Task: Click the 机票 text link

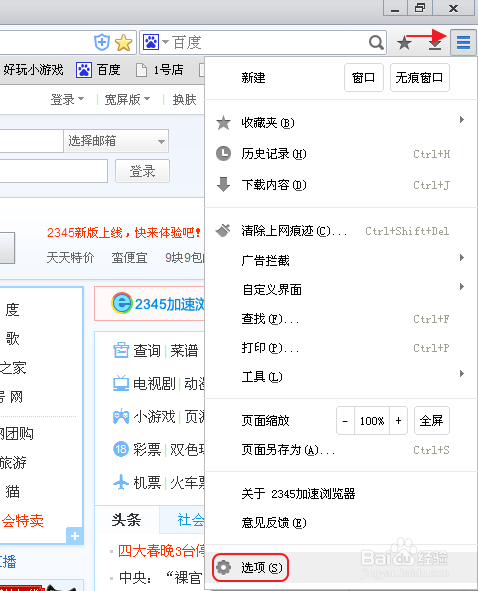Action: tap(147, 482)
